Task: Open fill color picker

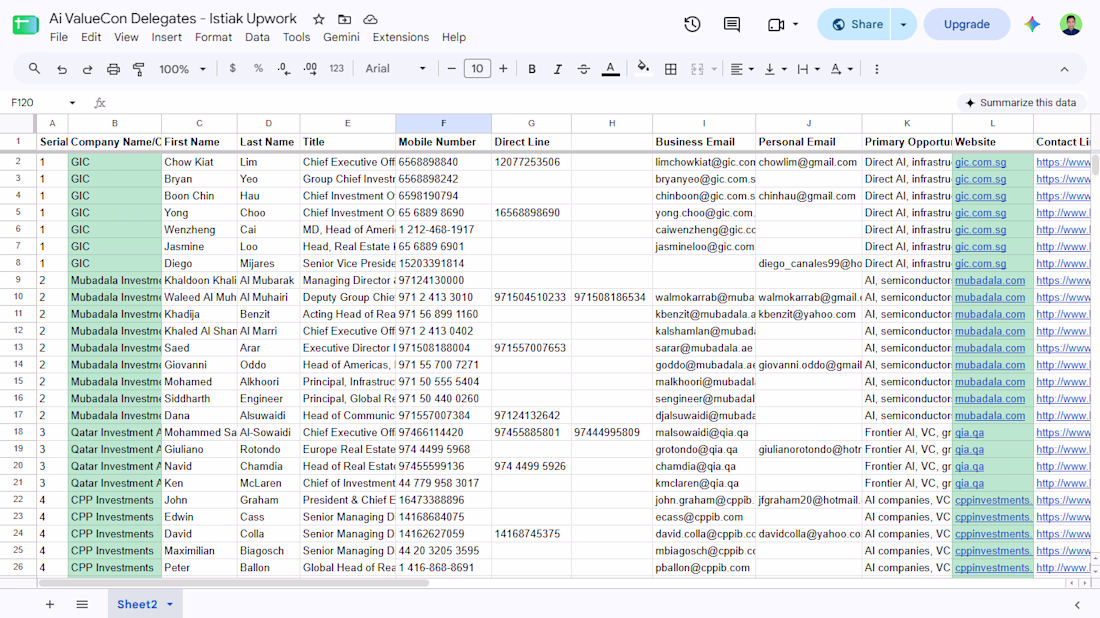Action: point(643,69)
